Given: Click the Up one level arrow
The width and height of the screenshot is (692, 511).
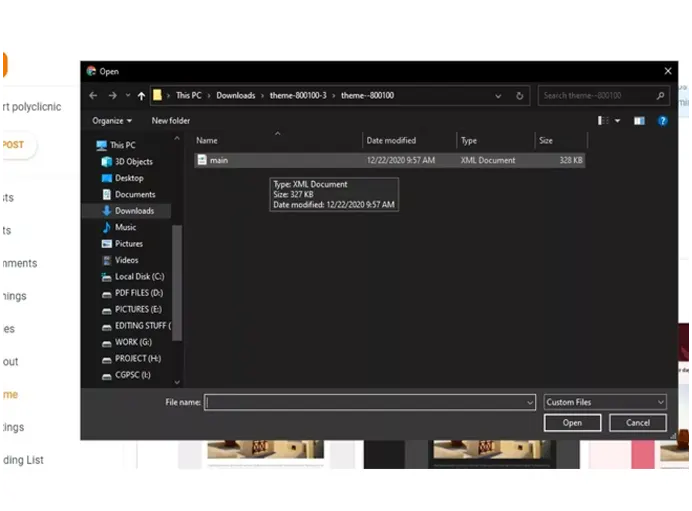Looking at the screenshot, I should point(141,96).
